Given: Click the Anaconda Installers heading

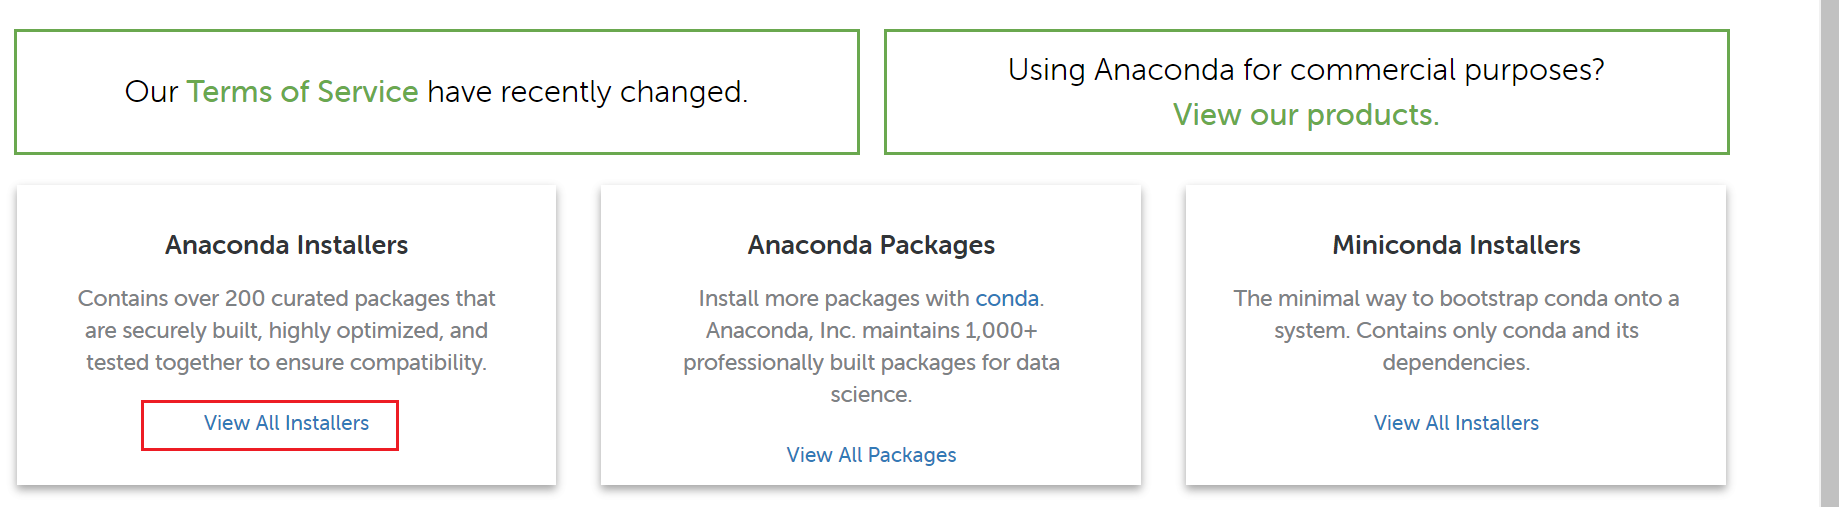Looking at the screenshot, I should 287,245.
